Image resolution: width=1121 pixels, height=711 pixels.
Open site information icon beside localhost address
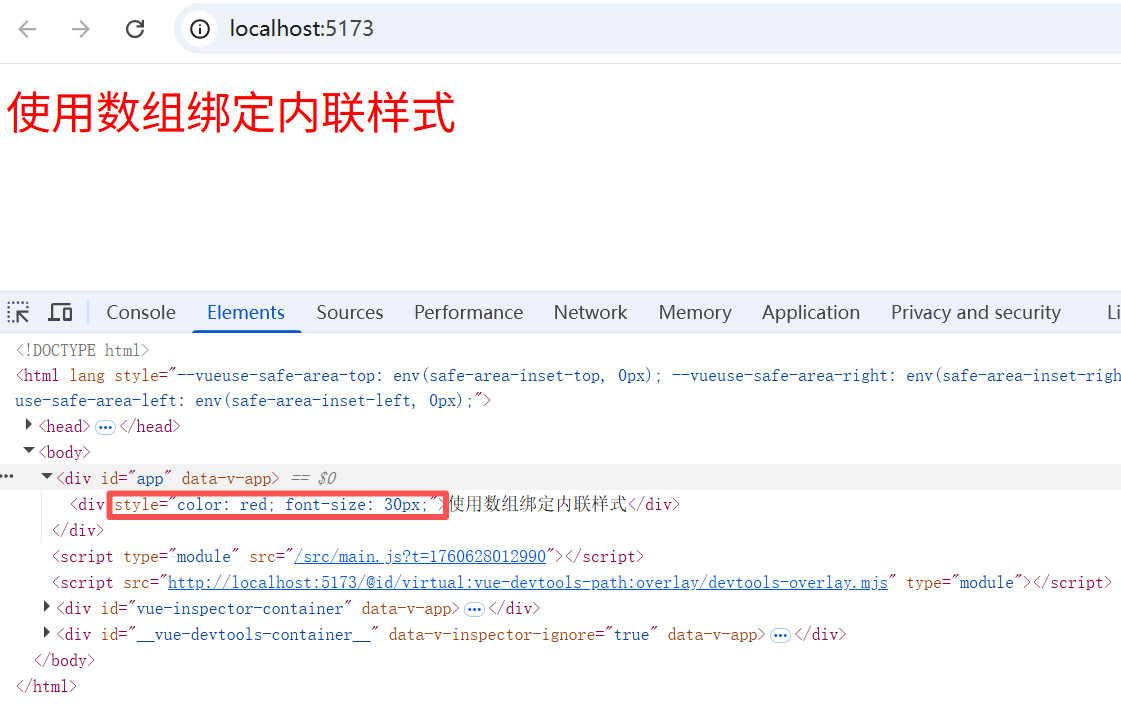(x=199, y=29)
